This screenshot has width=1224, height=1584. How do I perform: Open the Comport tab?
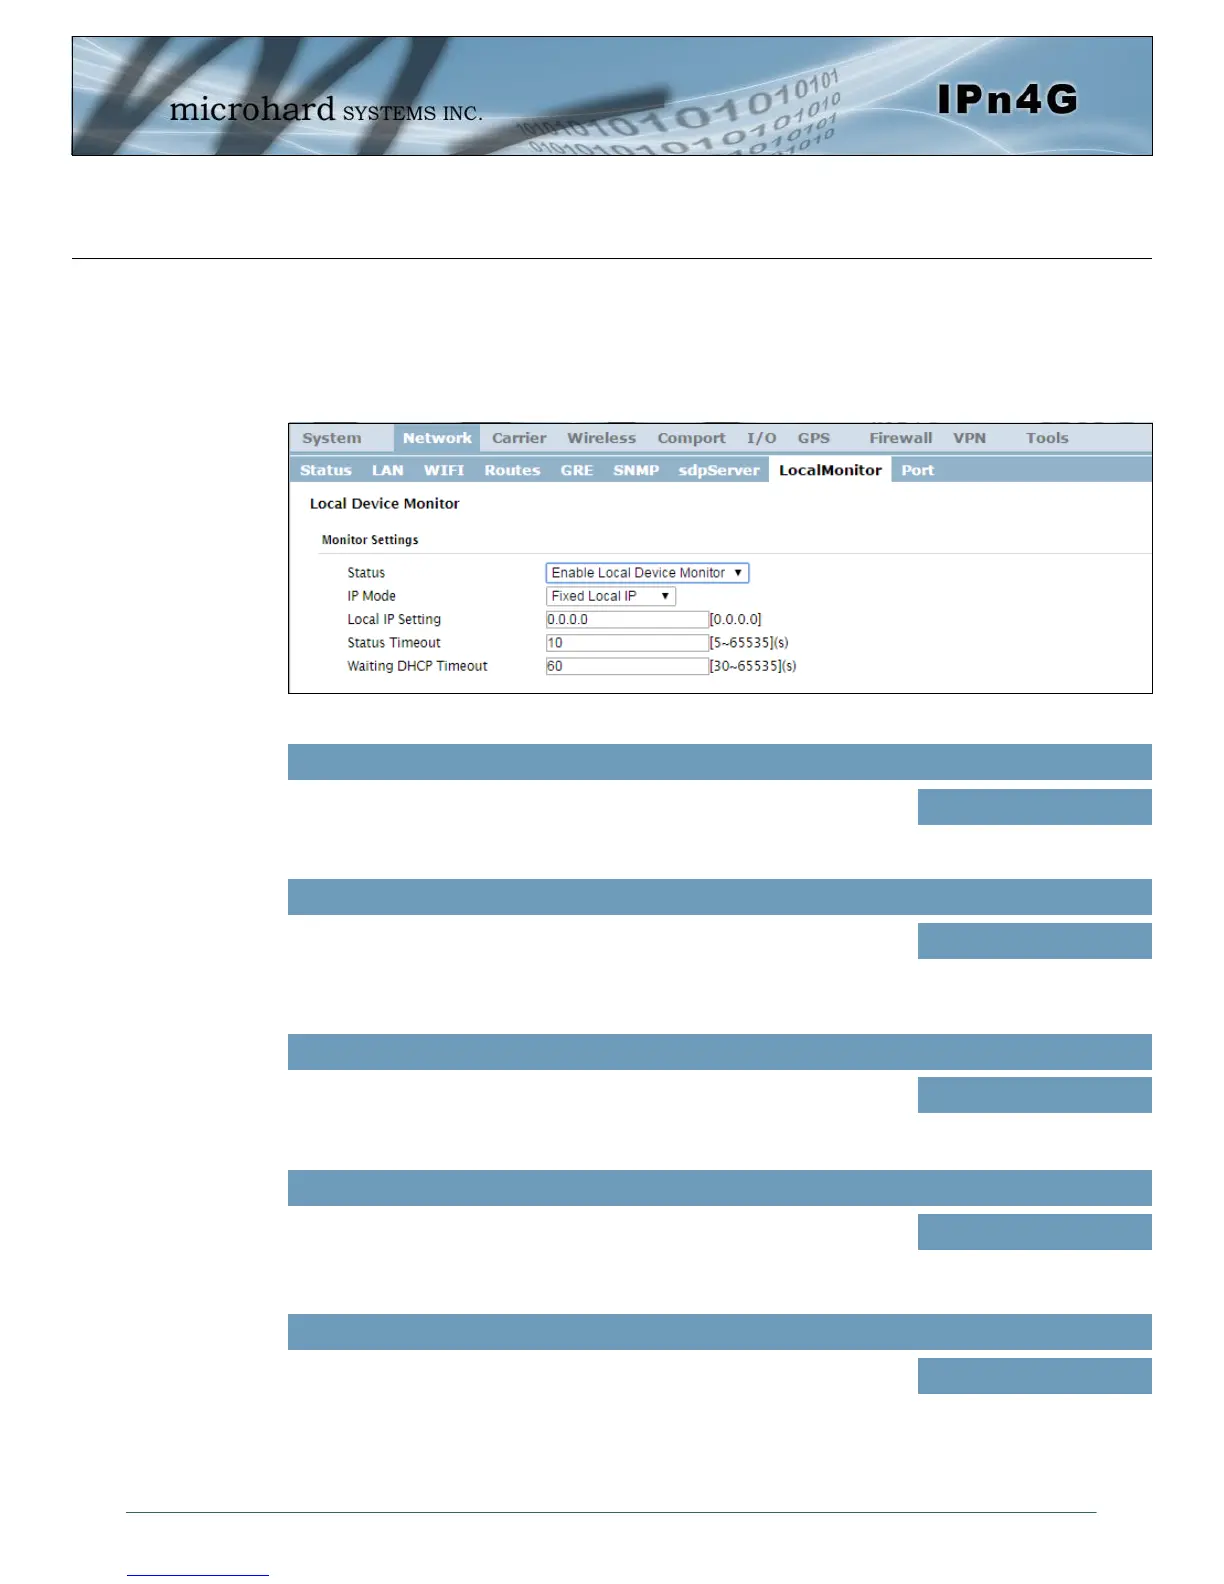pos(691,438)
